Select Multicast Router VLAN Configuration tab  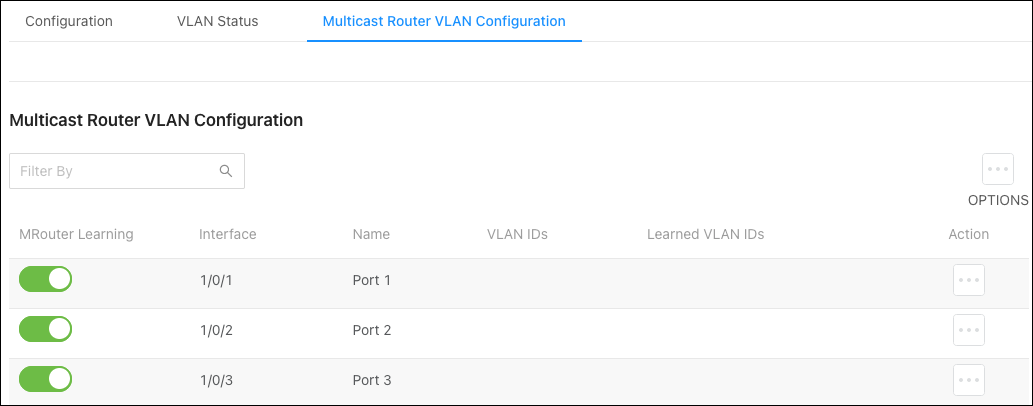pyautogui.click(x=444, y=21)
